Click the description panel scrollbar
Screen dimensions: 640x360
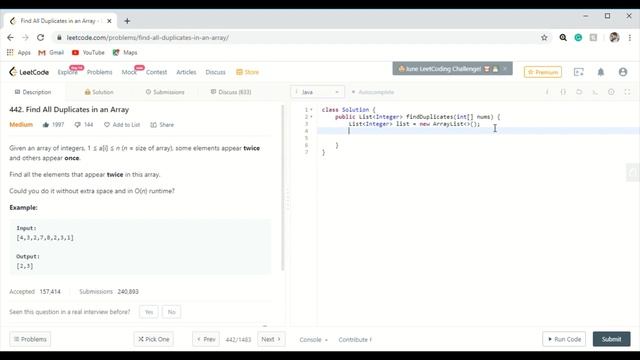(x=282, y=188)
